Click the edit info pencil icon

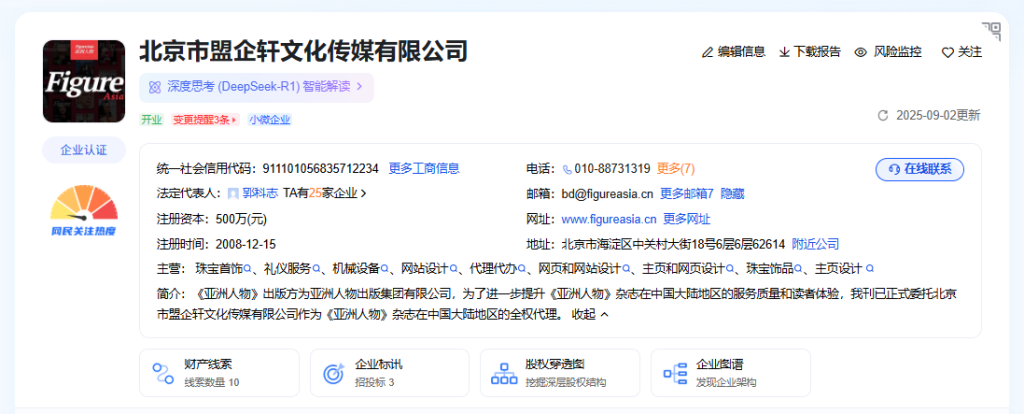pyautogui.click(x=708, y=52)
